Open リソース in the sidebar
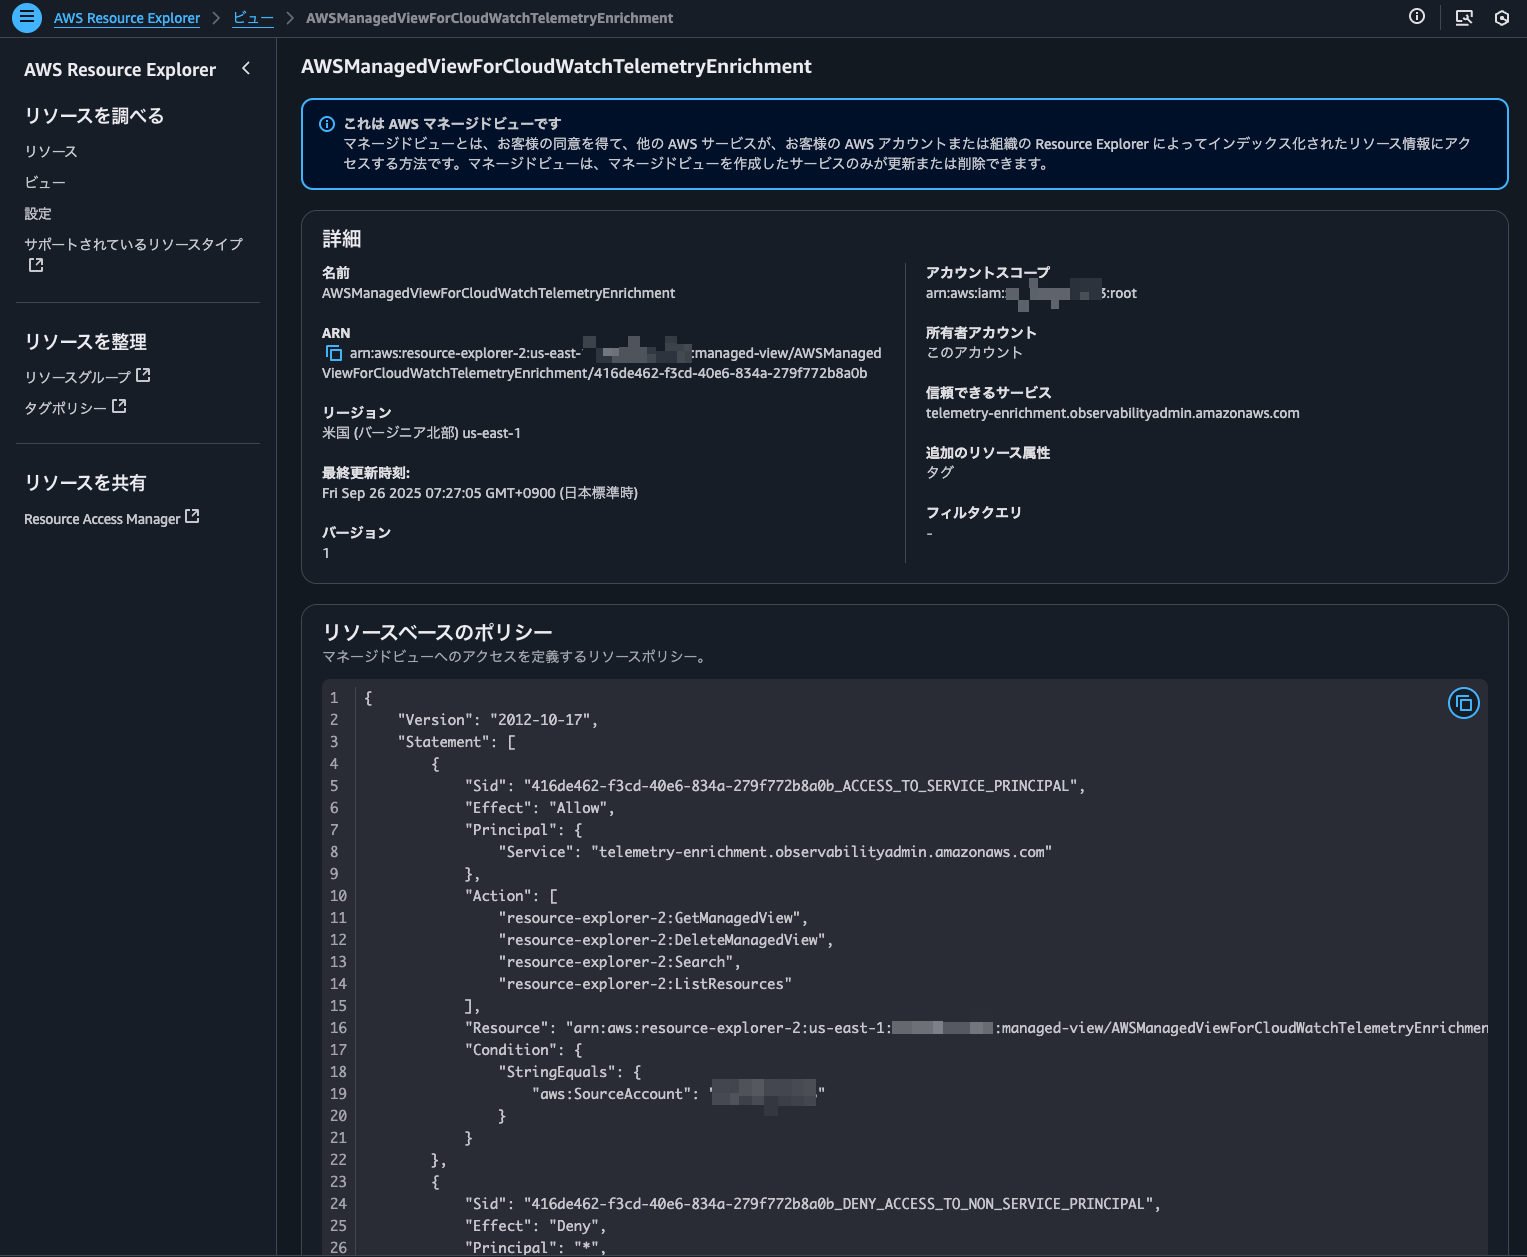Image resolution: width=1527 pixels, height=1257 pixels. click(51, 151)
